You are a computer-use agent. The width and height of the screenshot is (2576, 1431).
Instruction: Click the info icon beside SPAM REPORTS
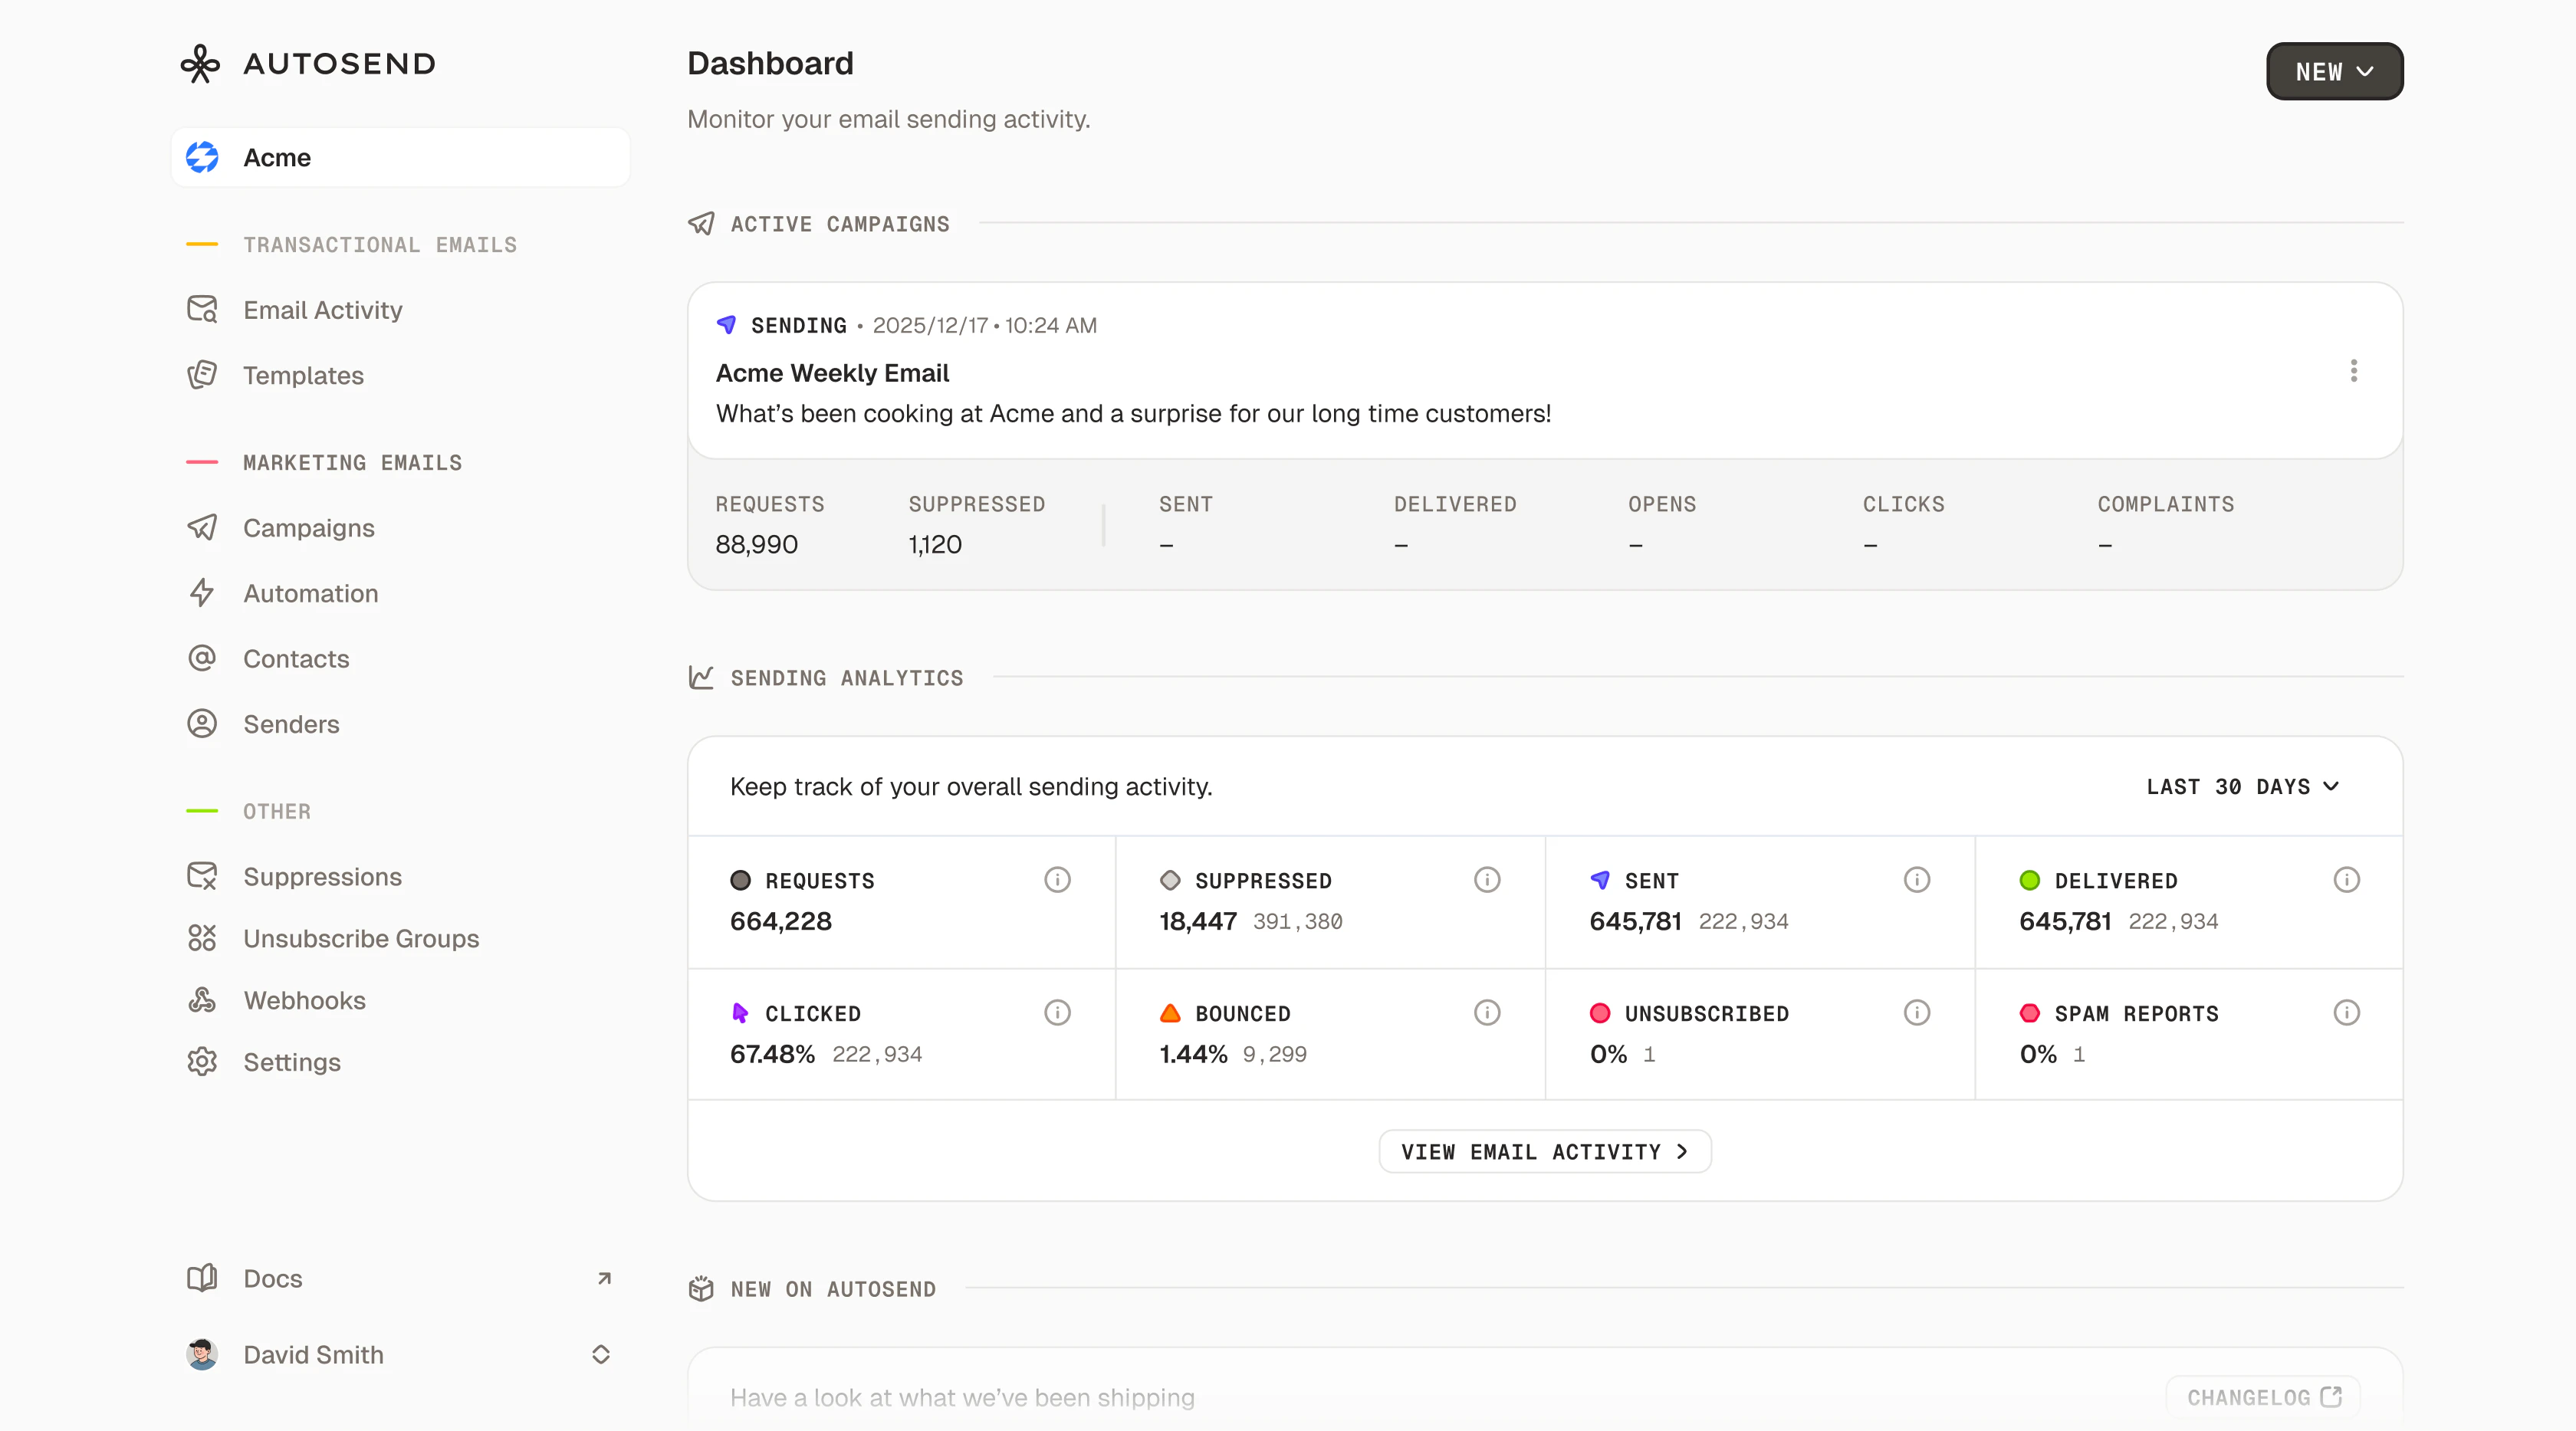coord(2347,1012)
